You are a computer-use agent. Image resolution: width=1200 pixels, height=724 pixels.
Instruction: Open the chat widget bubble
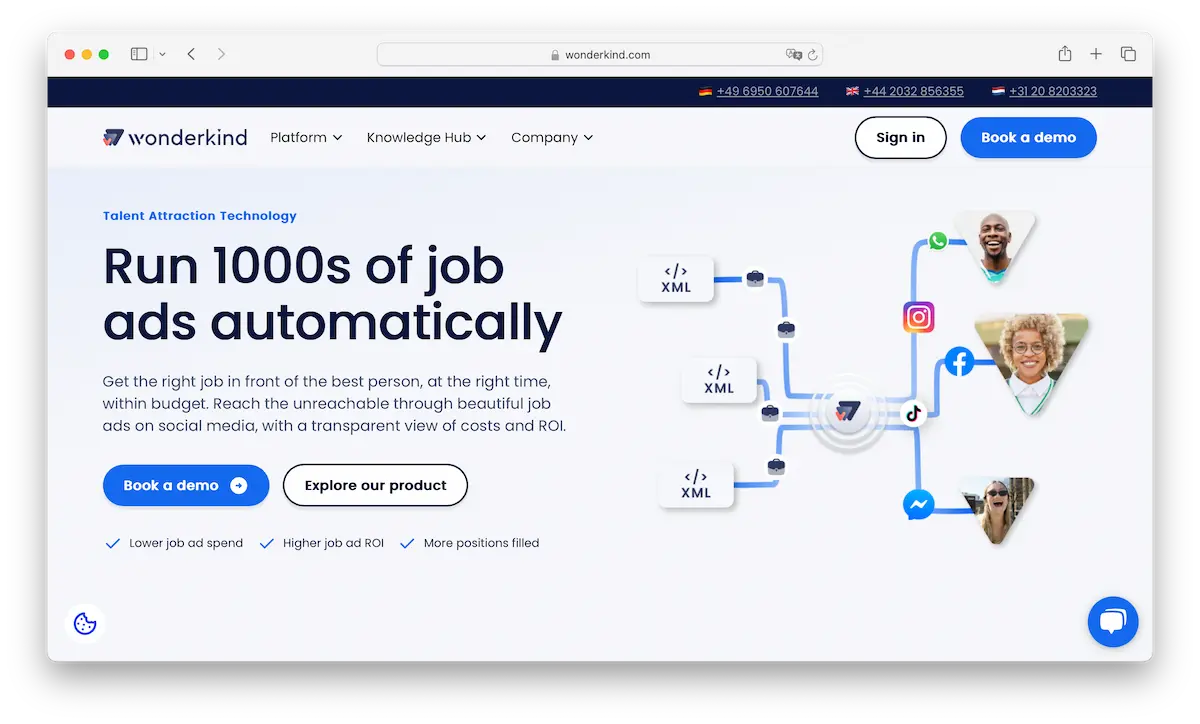coord(1113,621)
